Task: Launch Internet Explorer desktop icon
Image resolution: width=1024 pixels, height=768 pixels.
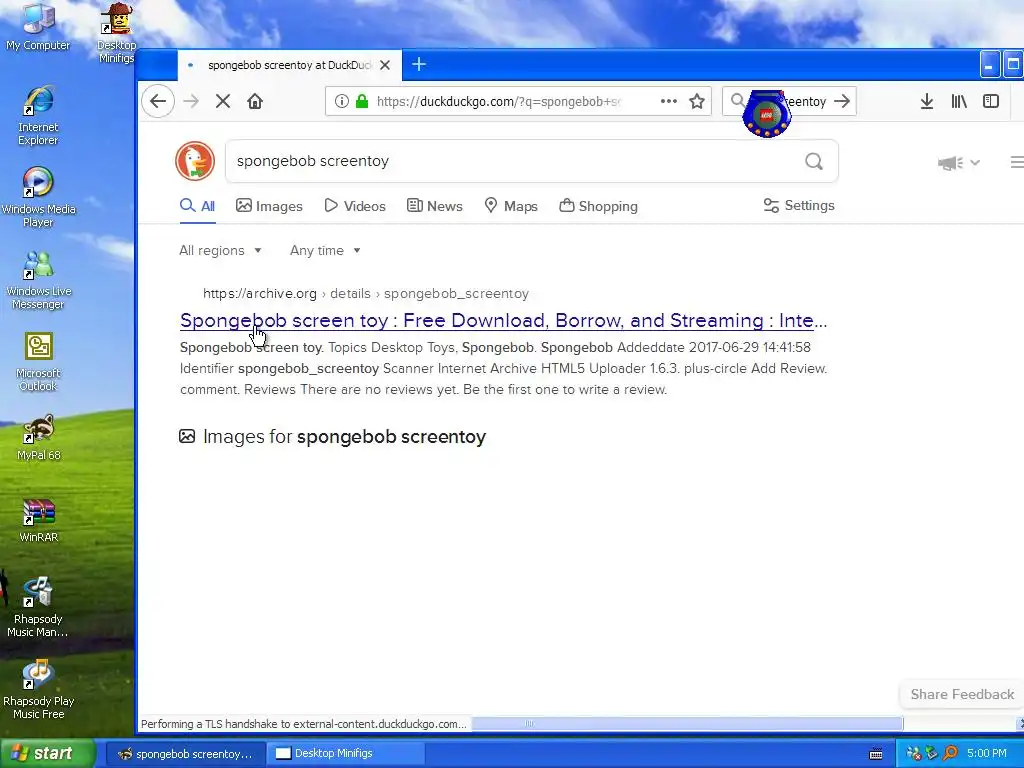Action: 38,115
